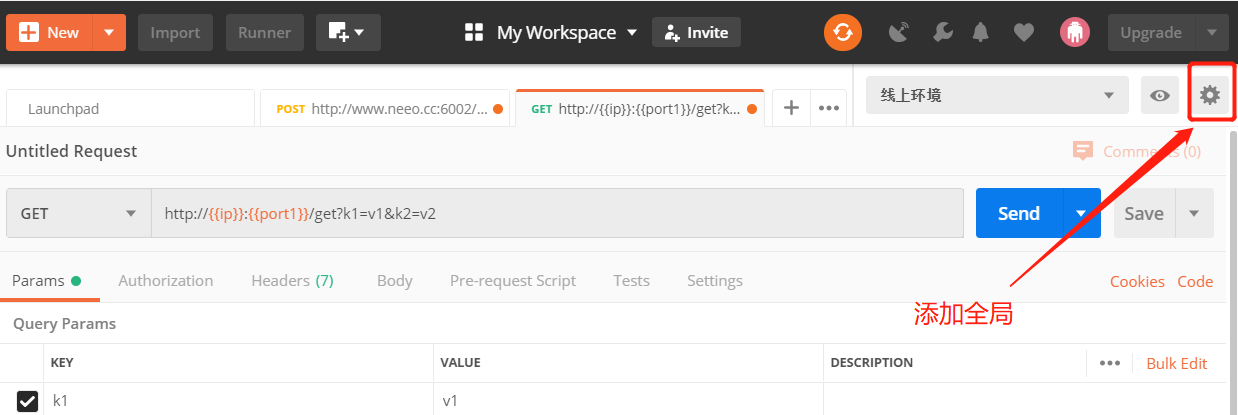Open the My Workspace switcher dropdown
The width and height of the screenshot is (1238, 415).
point(551,32)
